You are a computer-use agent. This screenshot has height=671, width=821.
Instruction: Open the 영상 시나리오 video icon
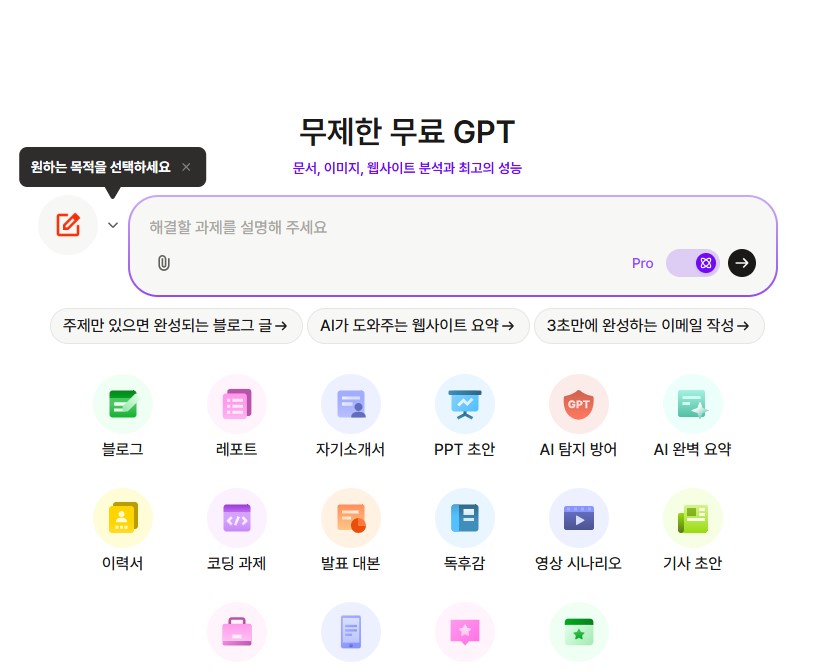[x=579, y=518]
